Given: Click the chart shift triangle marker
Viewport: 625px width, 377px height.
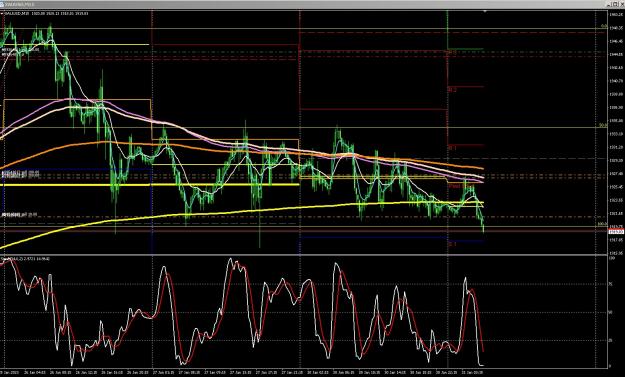Looking at the screenshot, I should (x=485, y=12).
